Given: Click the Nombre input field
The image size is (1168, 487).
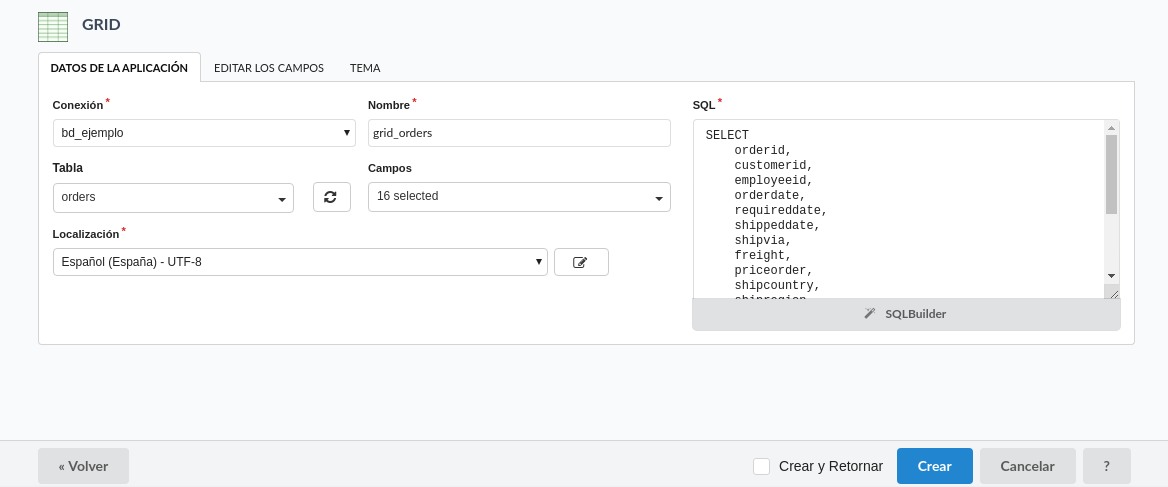Looking at the screenshot, I should tap(519, 133).
